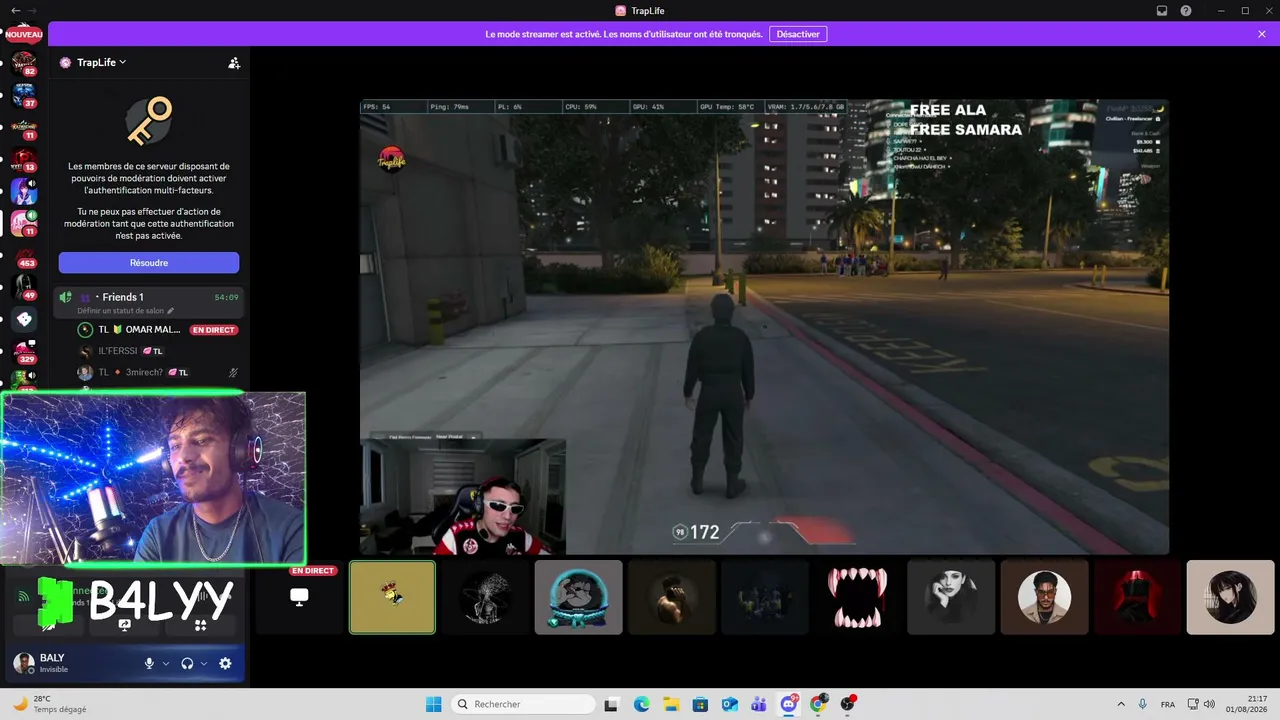Viewport: 1280px width, 720px height.
Task: Open Task View from the taskbar
Action: (612, 704)
